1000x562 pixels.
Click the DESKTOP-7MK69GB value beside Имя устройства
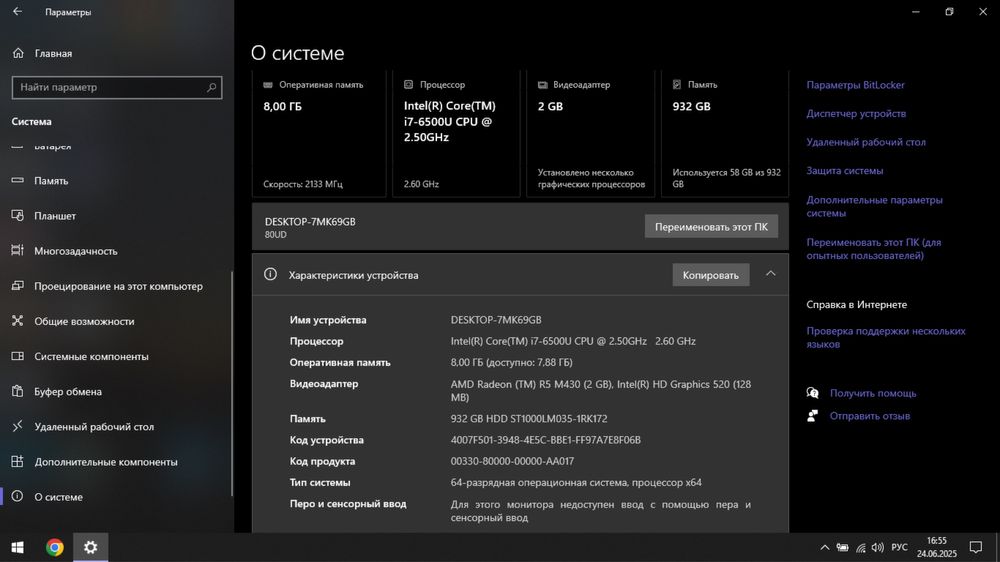click(496, 320)
